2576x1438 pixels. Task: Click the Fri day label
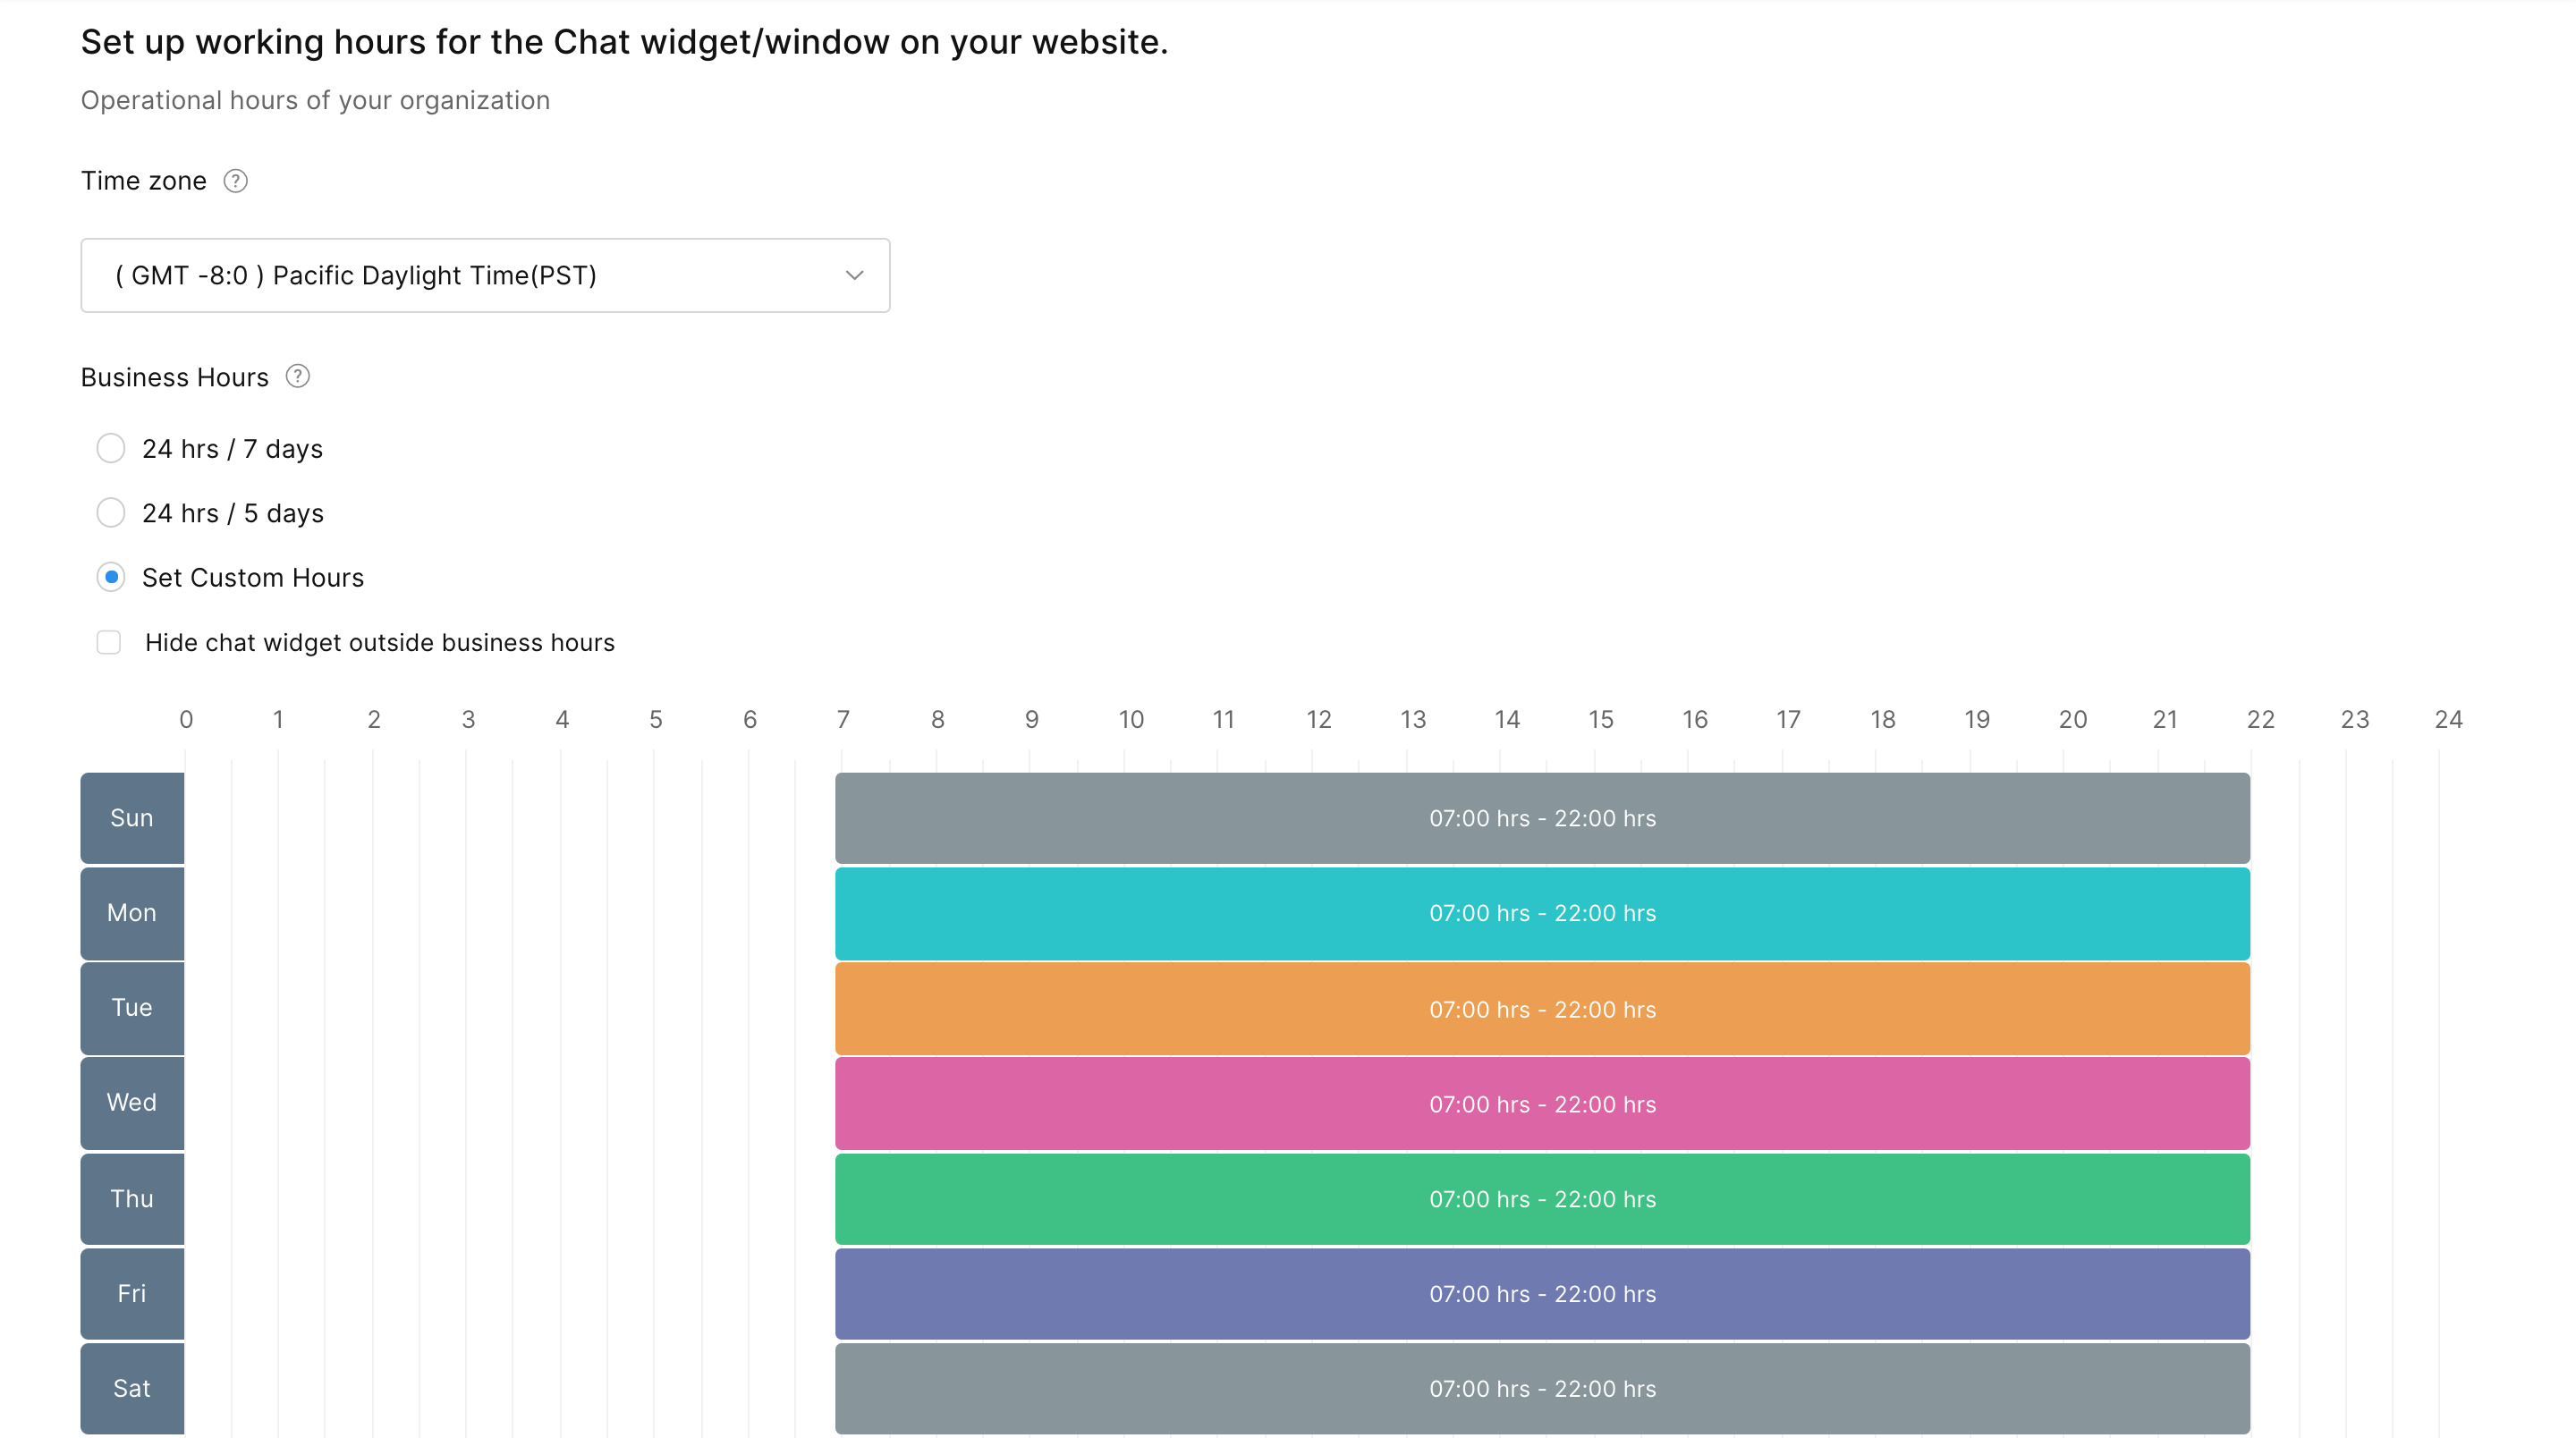pos(132,1293)
